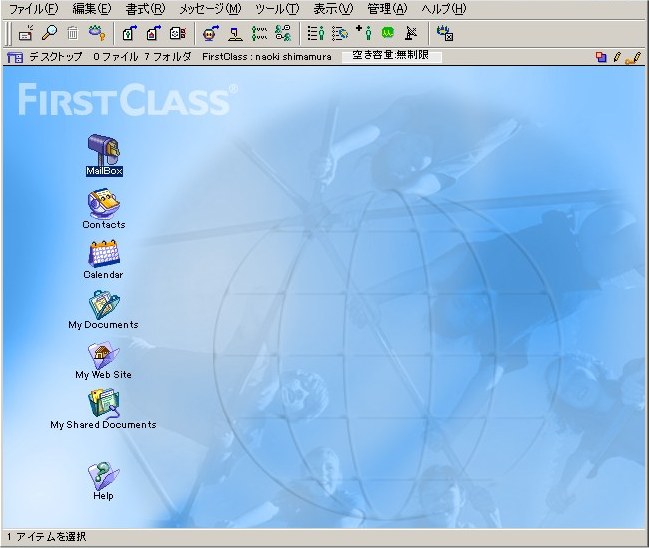Image resolution: width=649 pixels, height=548 pixels.
Task: Click the two green figures list icon
Action: [x=259, y=33]
